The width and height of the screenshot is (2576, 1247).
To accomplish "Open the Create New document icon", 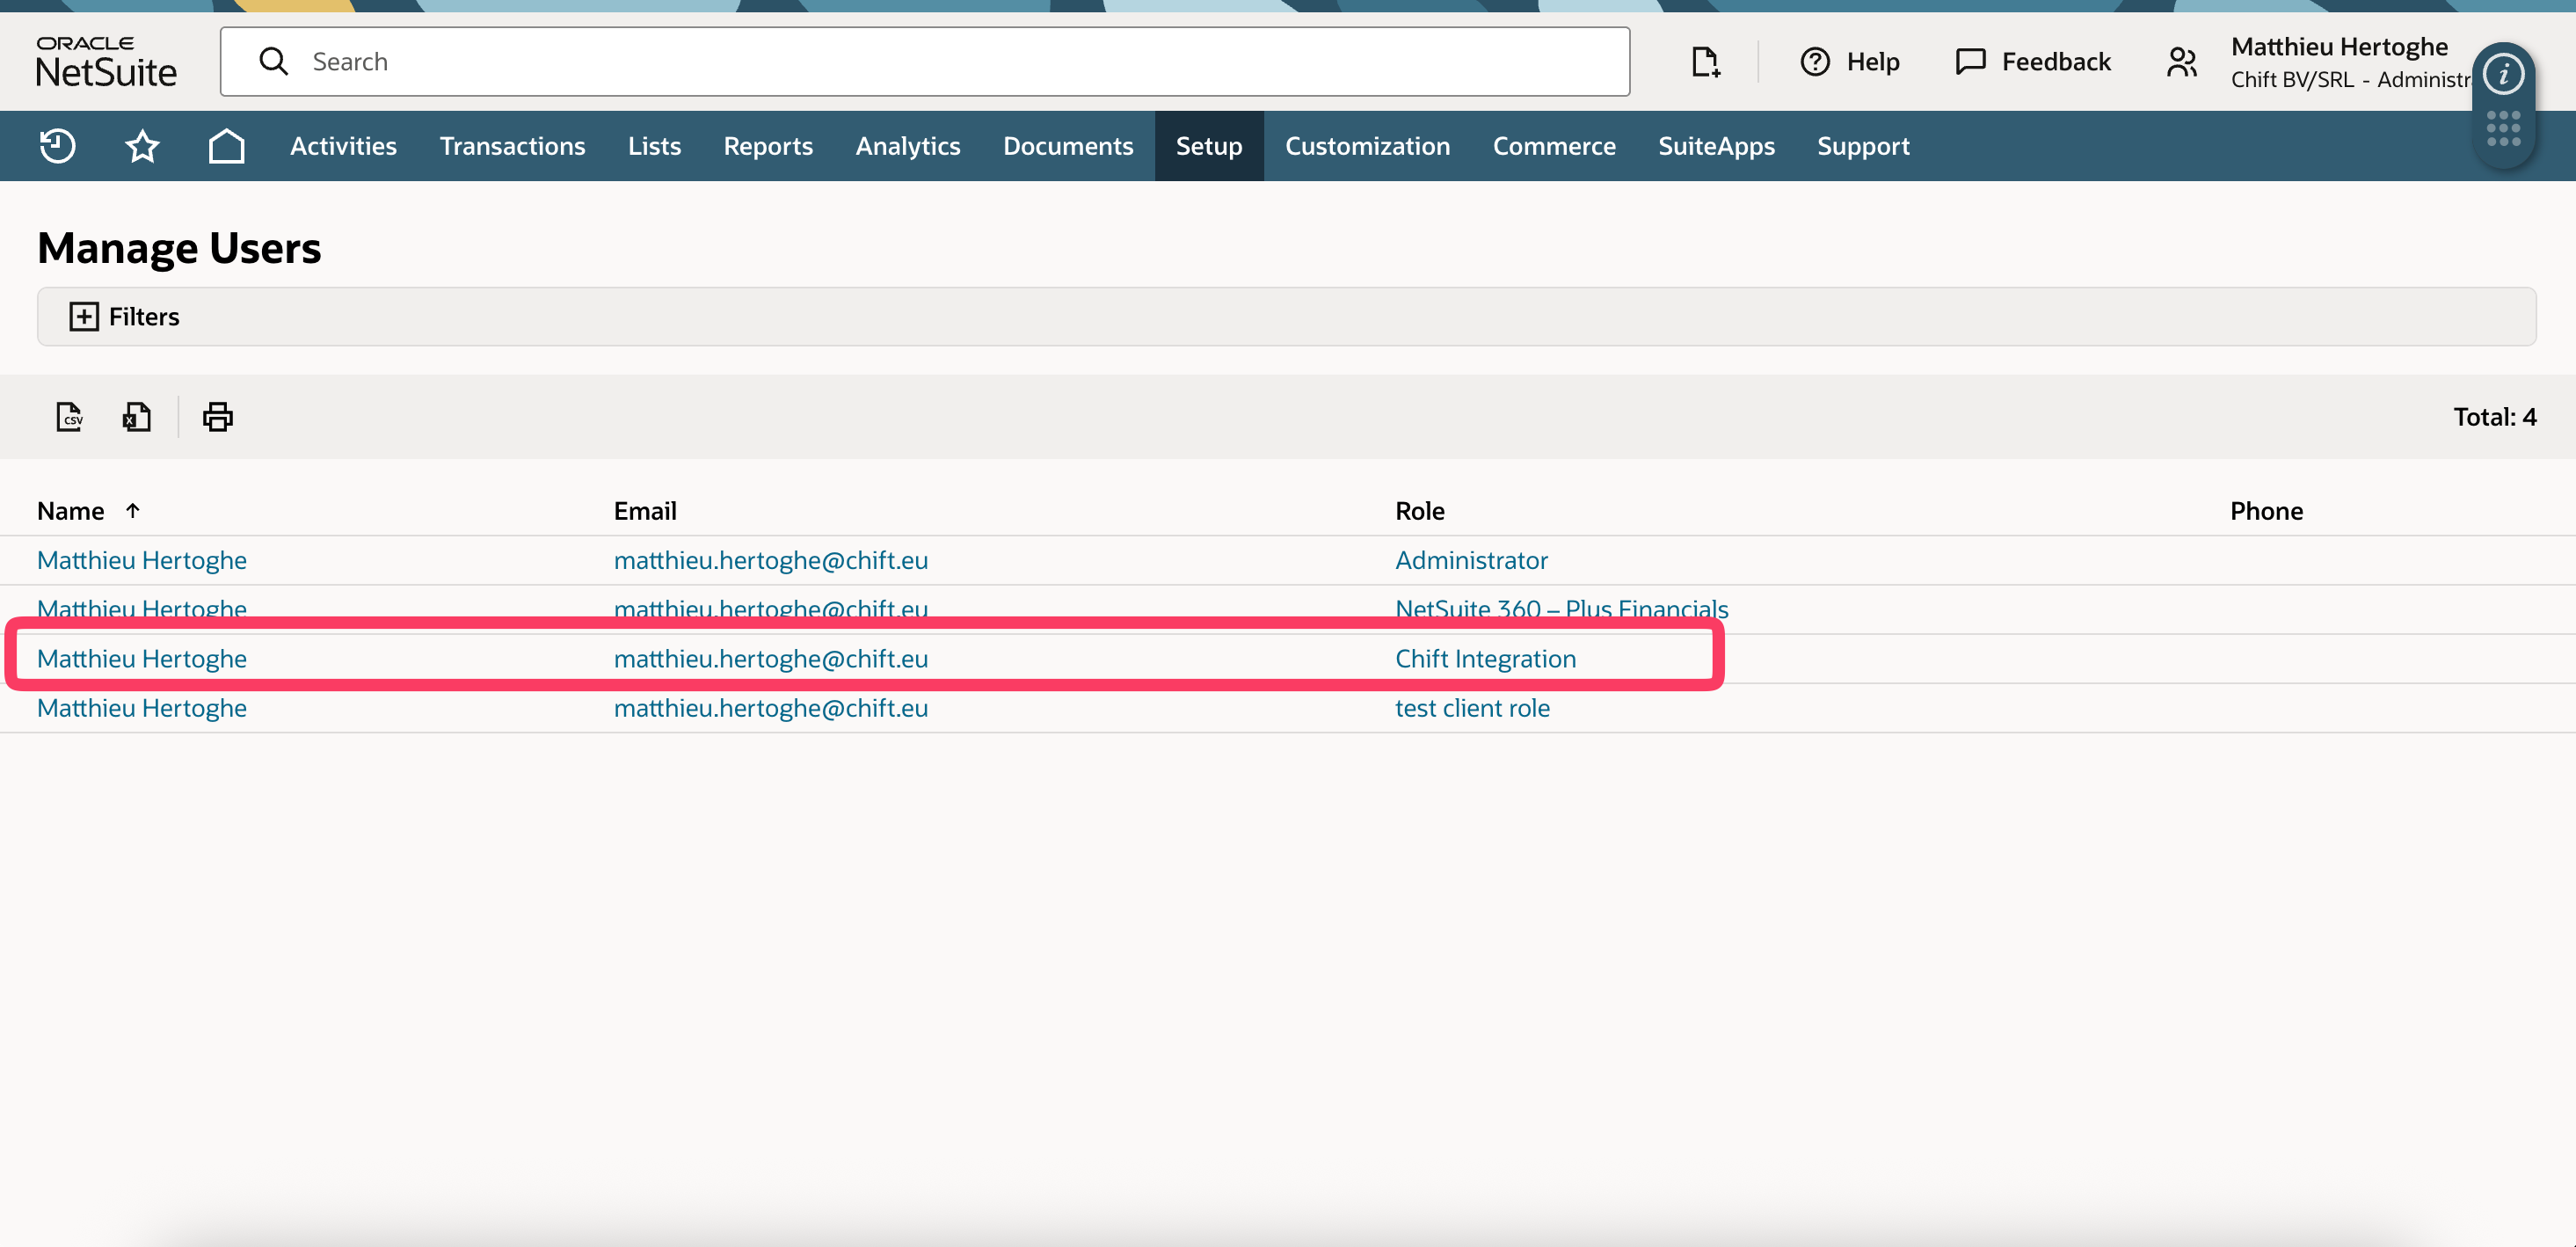I will coord(1706,62).
